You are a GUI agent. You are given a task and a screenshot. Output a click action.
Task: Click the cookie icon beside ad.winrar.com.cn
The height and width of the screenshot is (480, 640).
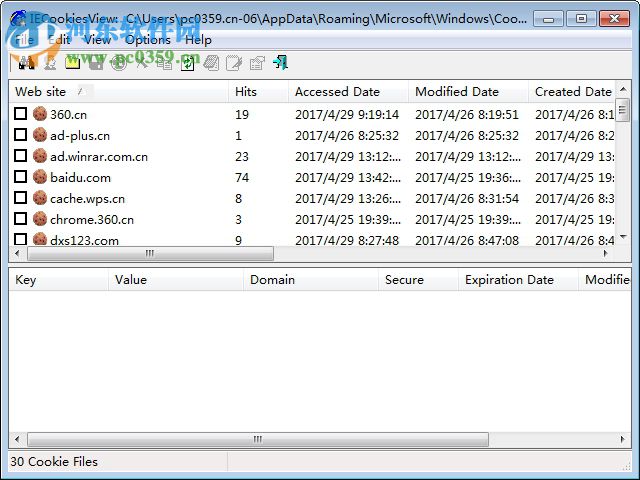click(x=40, y=156)
